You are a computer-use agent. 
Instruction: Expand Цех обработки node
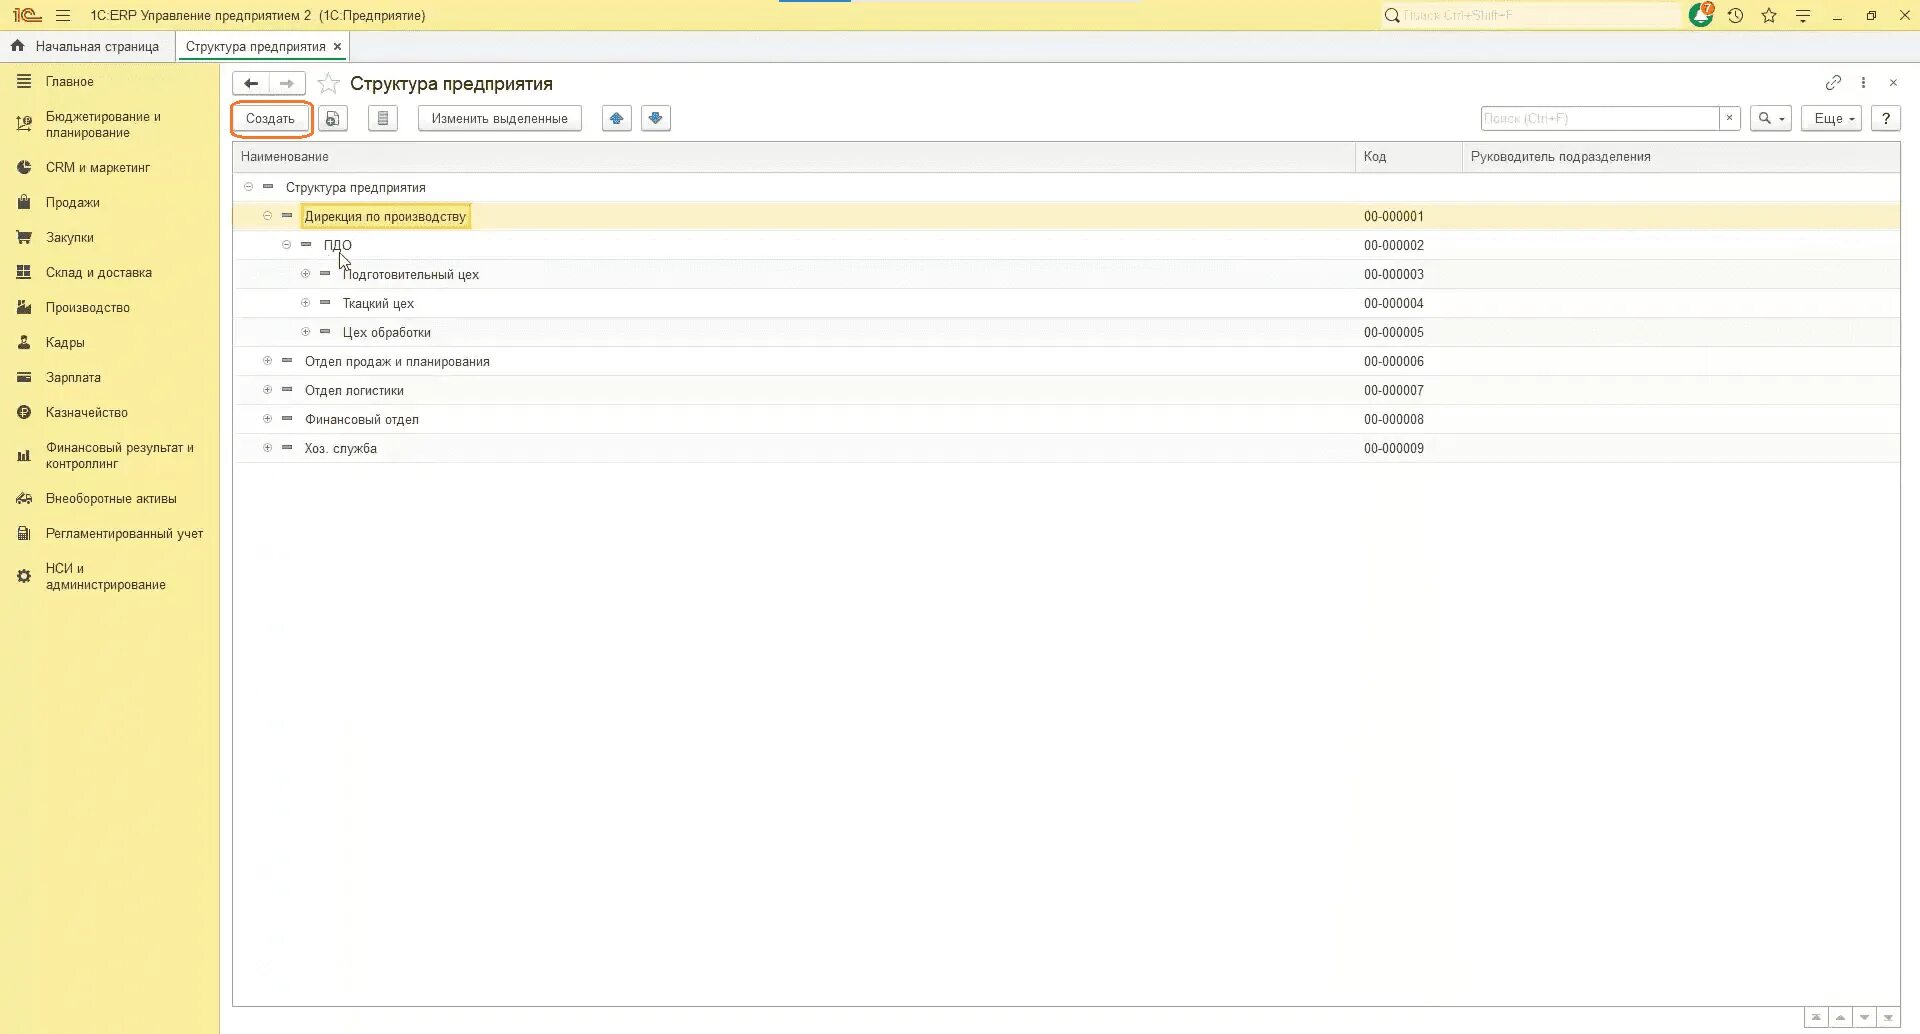pos(306,332)
